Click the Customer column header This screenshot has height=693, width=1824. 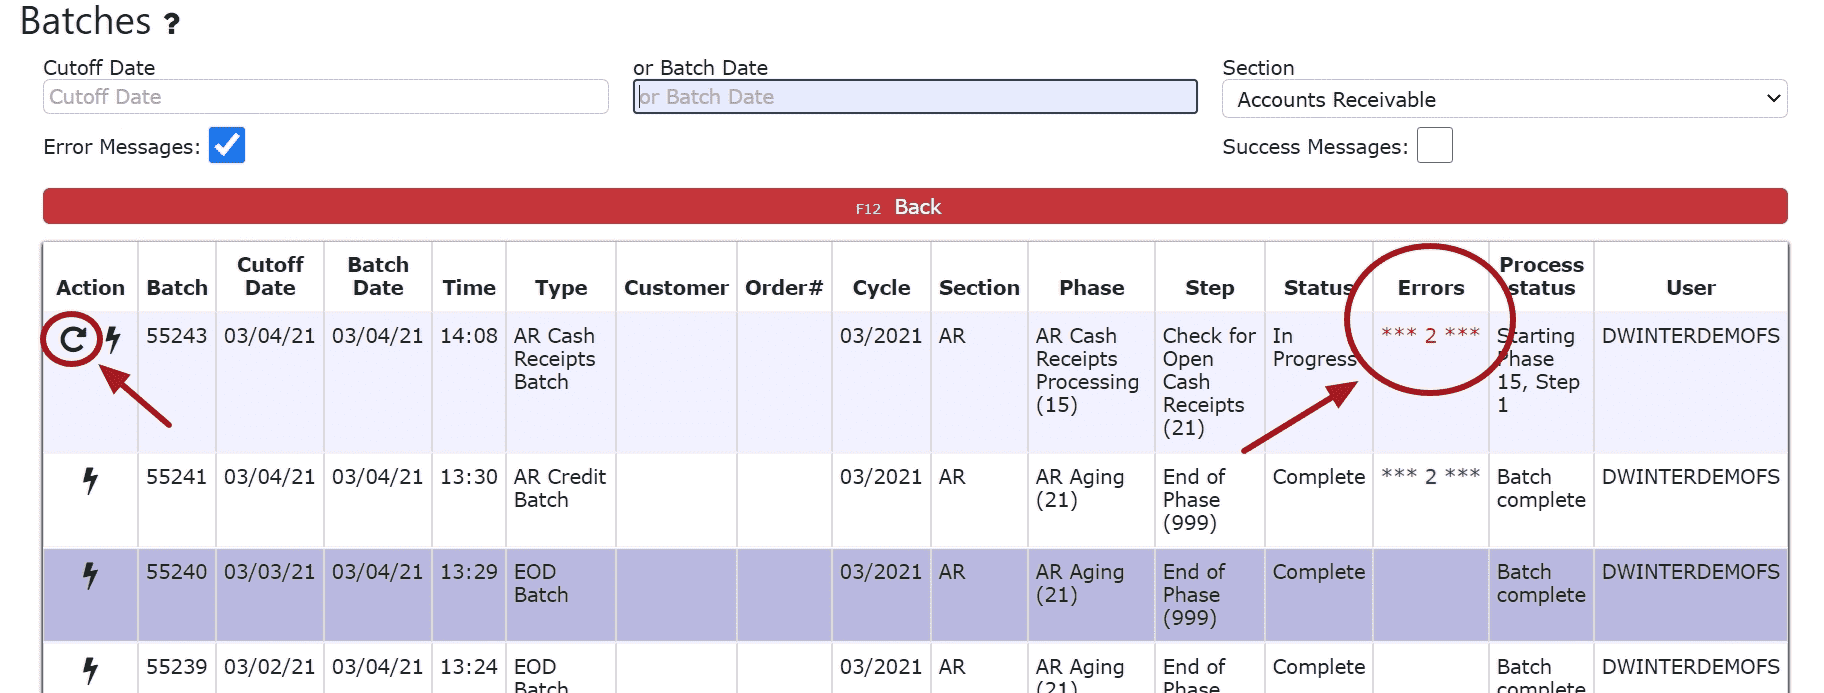point(676,288)
